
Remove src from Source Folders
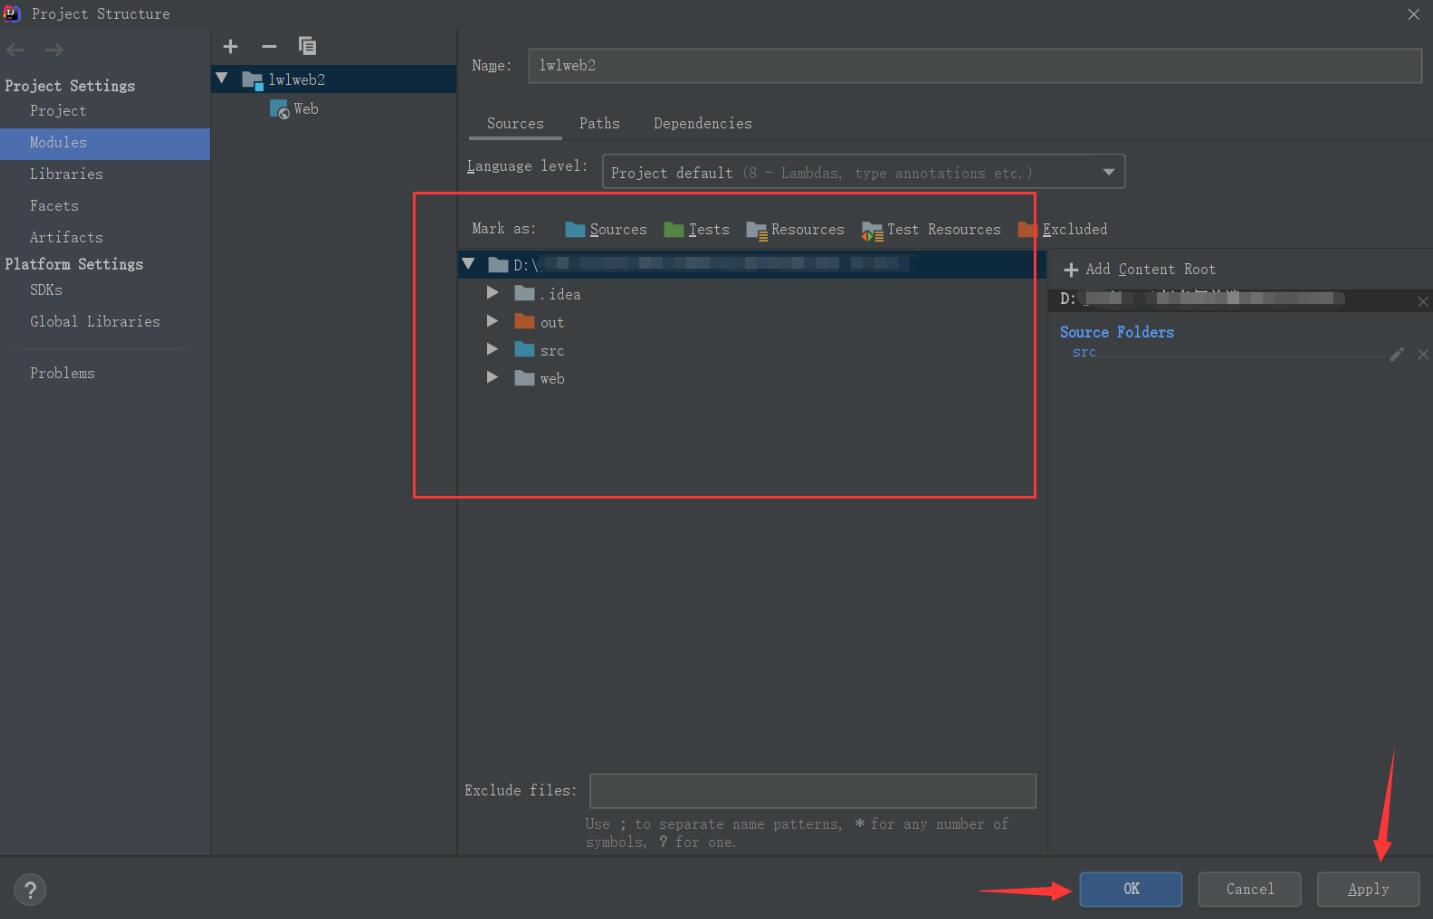click(1423, 354)
